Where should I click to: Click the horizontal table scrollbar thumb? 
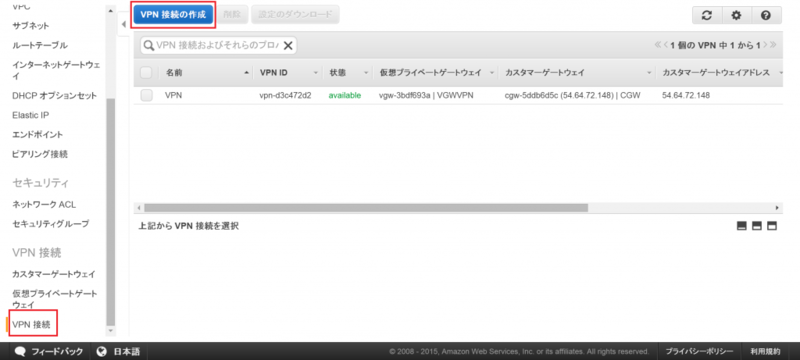click(366, 208)
